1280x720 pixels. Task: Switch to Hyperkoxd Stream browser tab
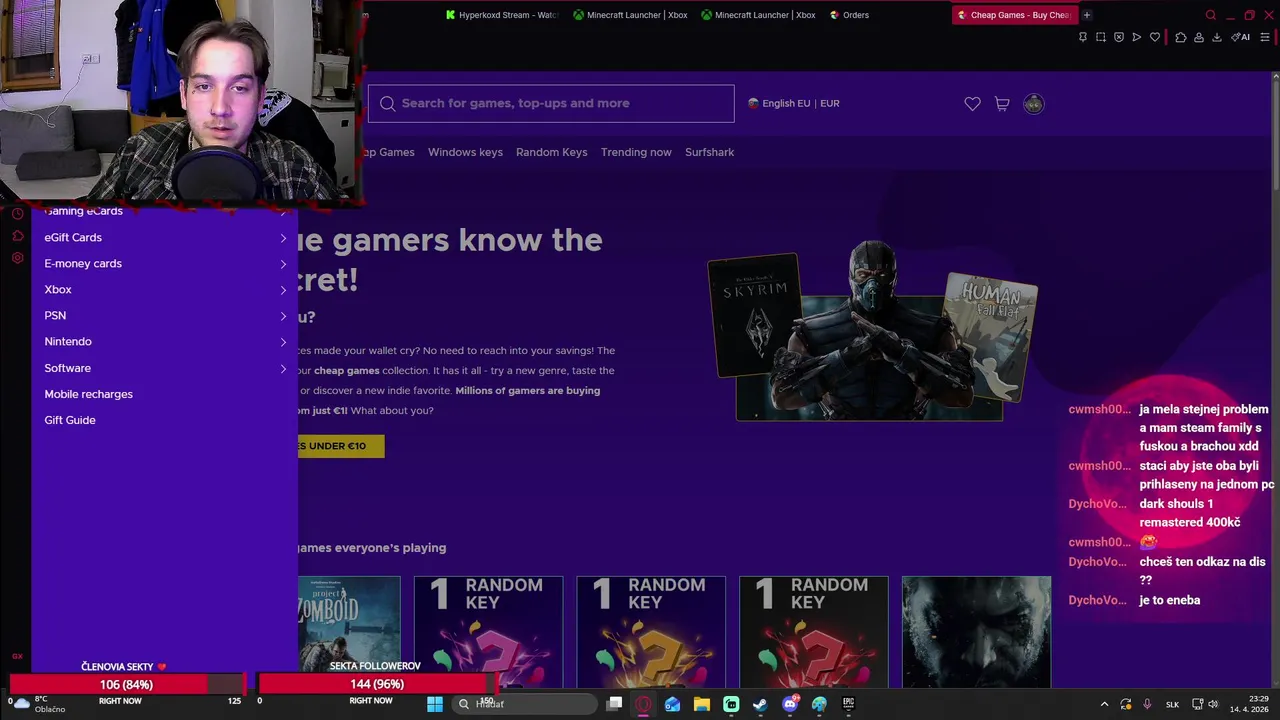501,15
